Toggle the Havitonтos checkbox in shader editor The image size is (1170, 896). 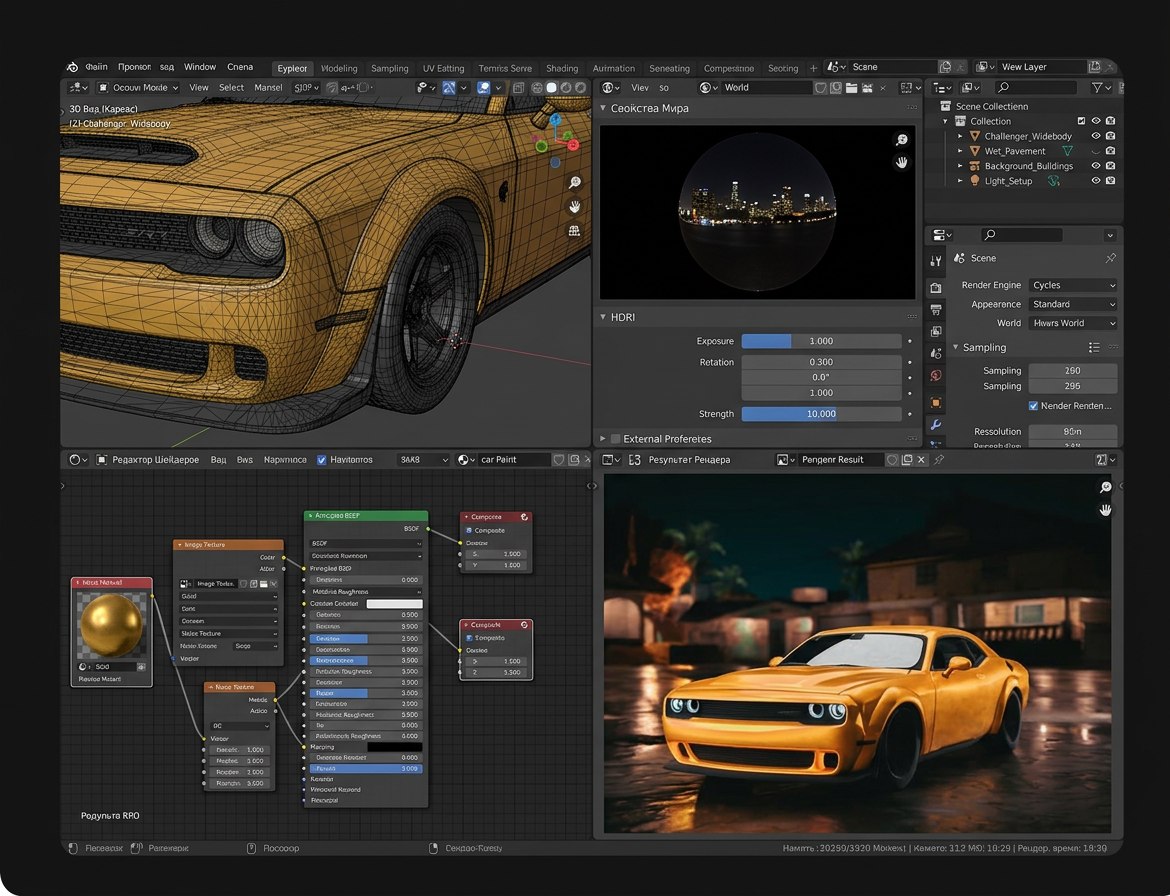coord(322,460)
